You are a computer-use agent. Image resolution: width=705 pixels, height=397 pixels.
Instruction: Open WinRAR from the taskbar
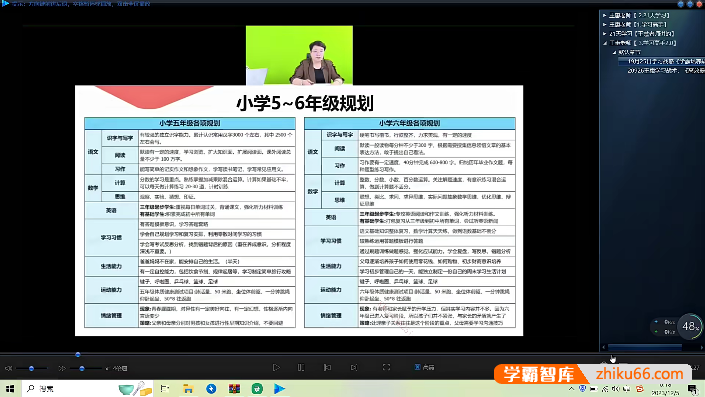click(234, 388)
